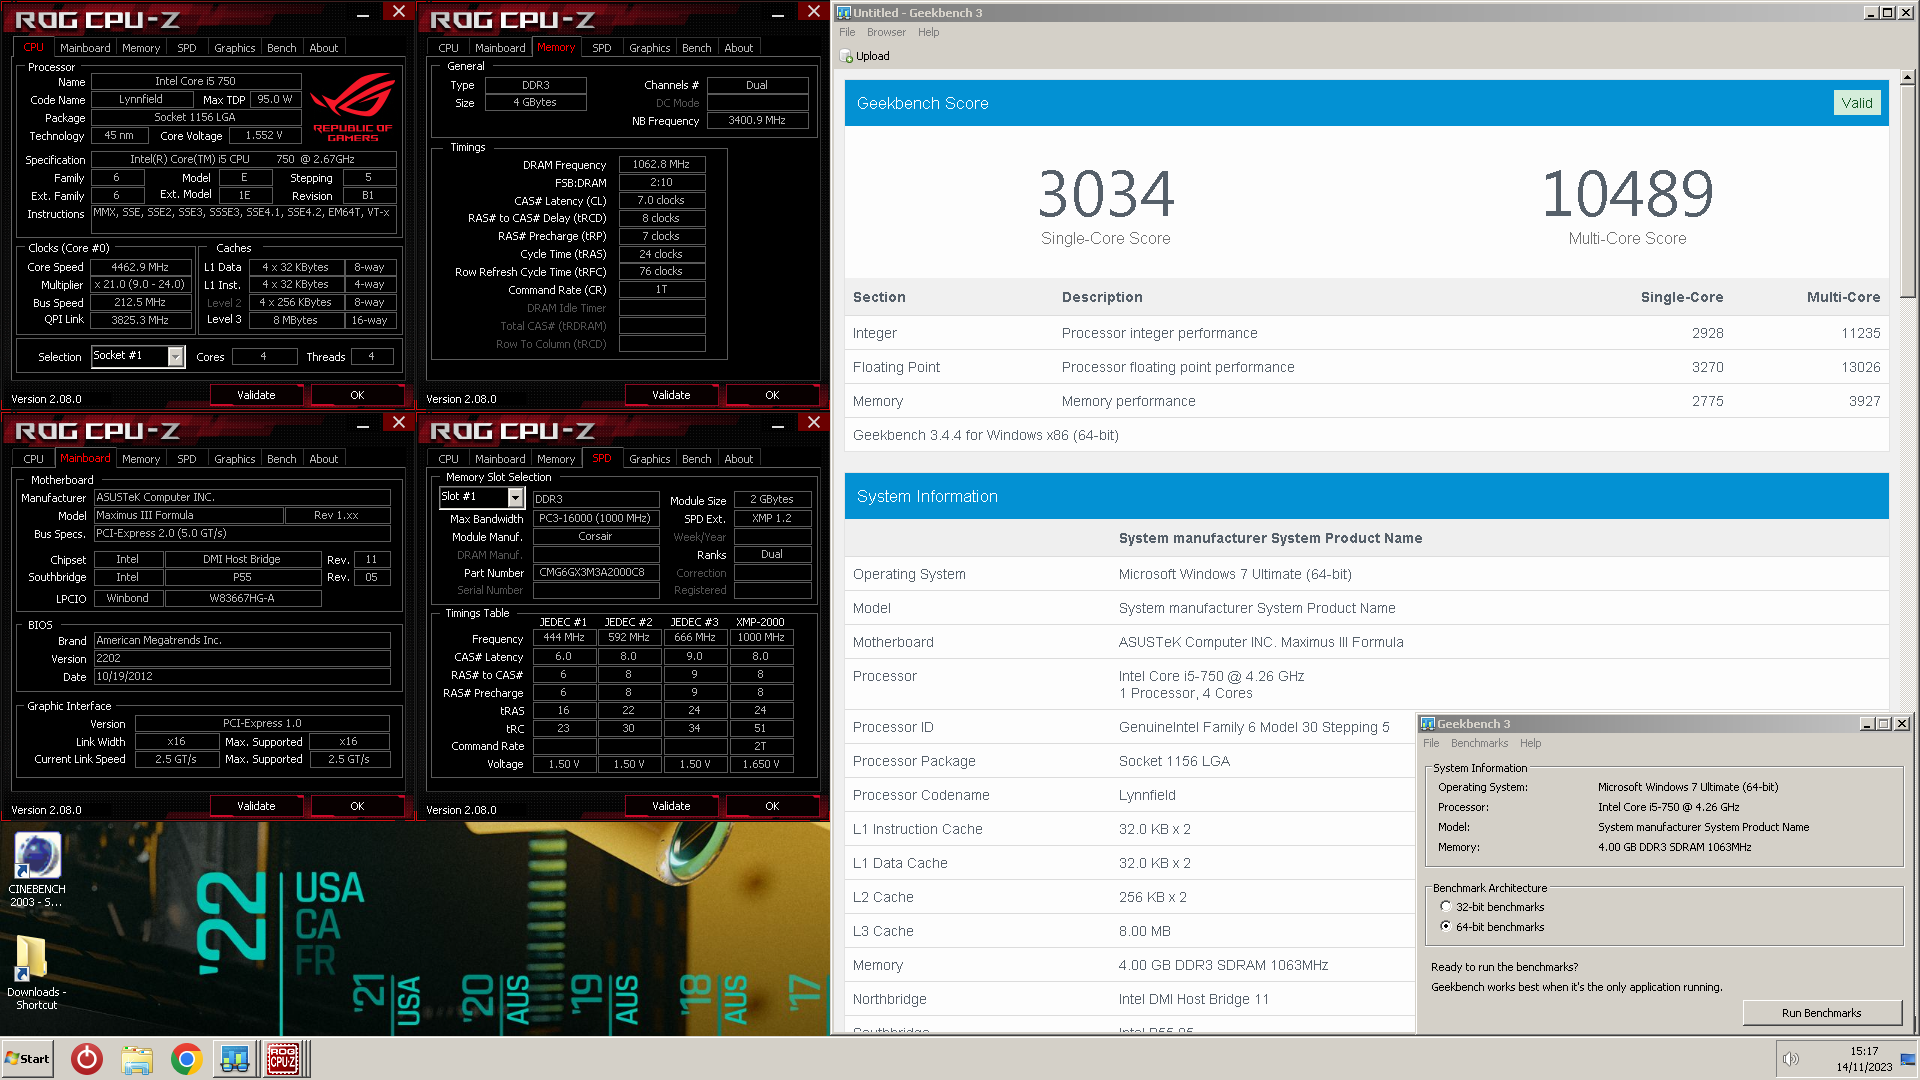Image resolution: width=1920 pixels, height=1080 pixels.
Task: Click the red power icon in taskbar
Action: tap(87, 1059)
